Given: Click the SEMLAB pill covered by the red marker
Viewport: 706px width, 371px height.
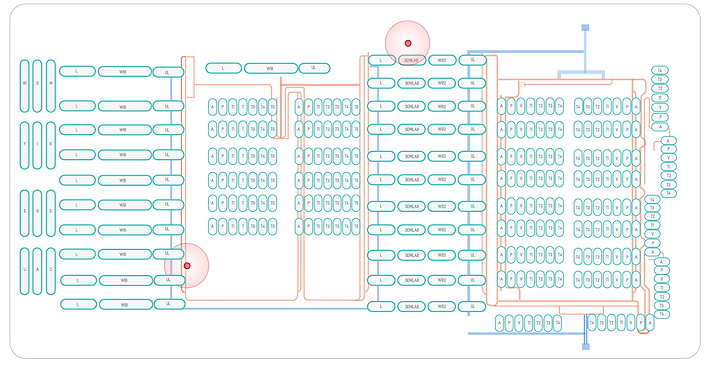Looking at the screenshot, I should coord(412,60).
